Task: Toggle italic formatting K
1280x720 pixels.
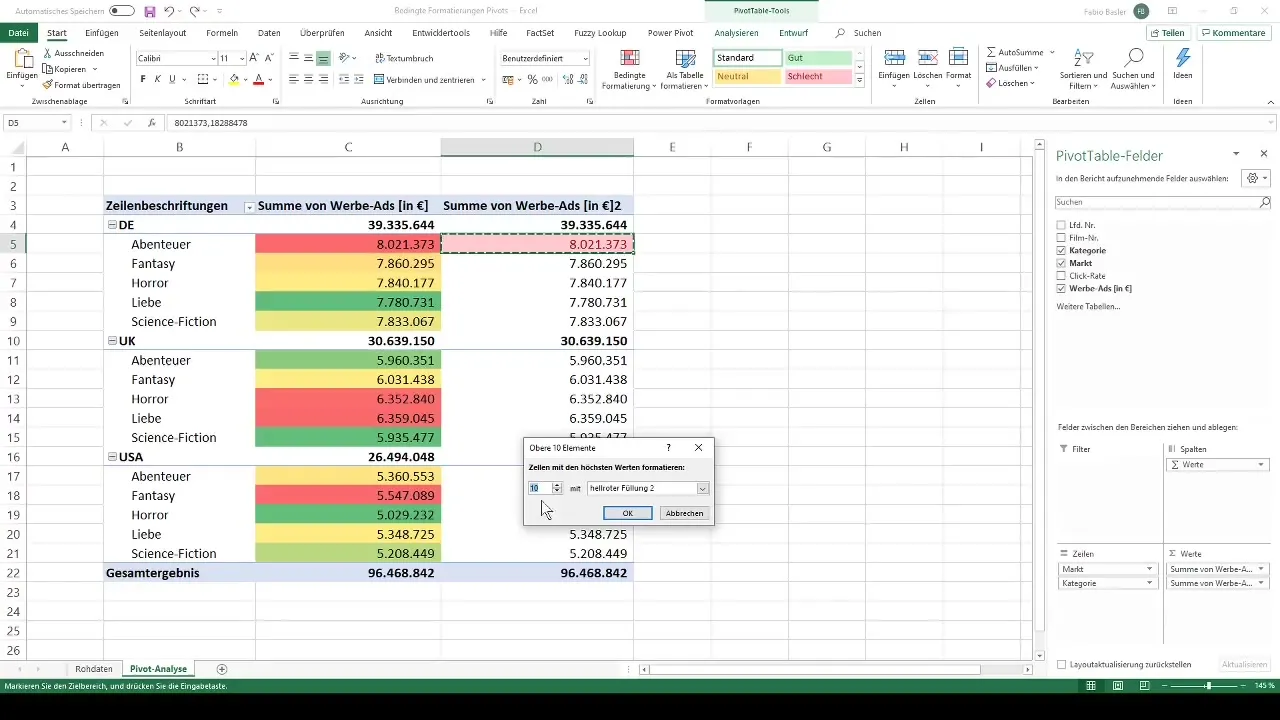Action: pyautogui.click(x=158, y=79)
